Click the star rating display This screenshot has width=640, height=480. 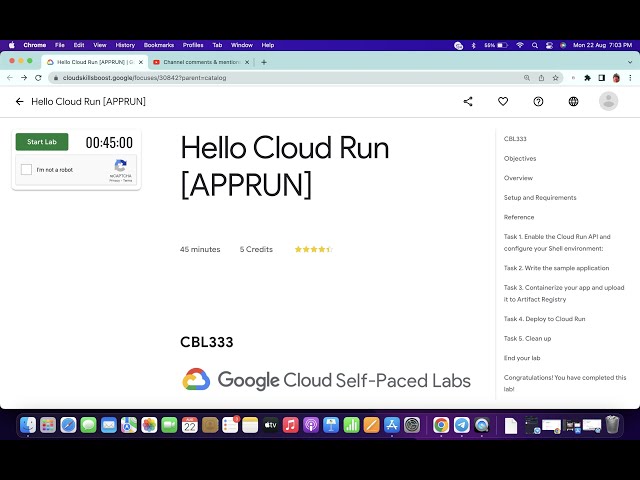point(313,249)
